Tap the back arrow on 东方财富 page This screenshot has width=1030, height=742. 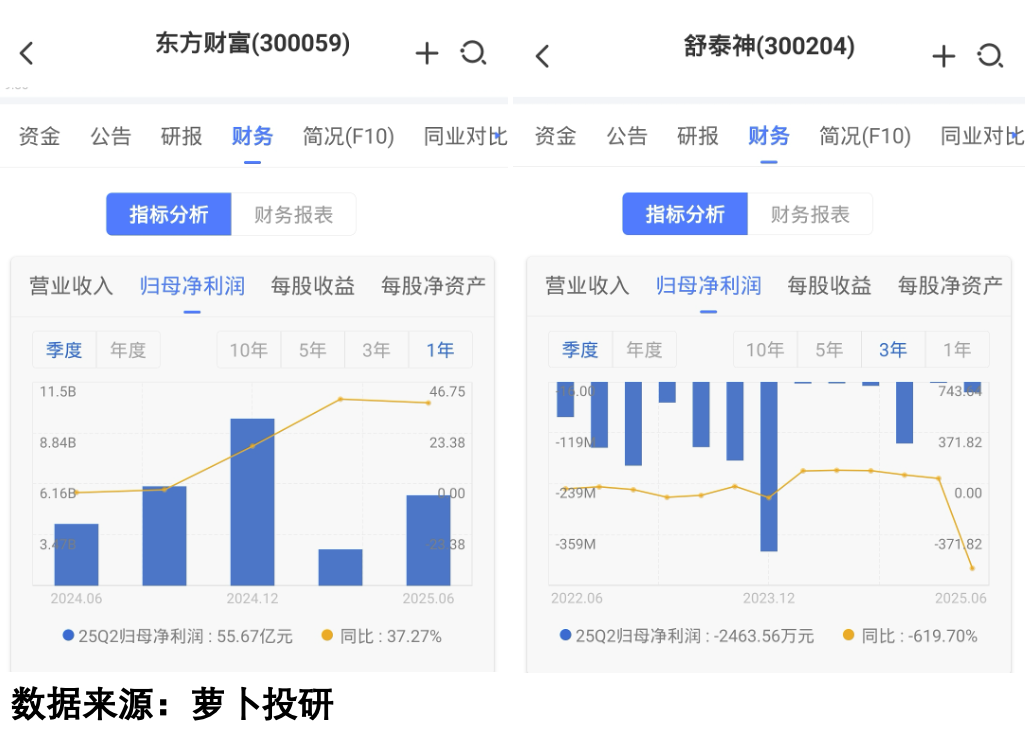click(x=26, y=53)
